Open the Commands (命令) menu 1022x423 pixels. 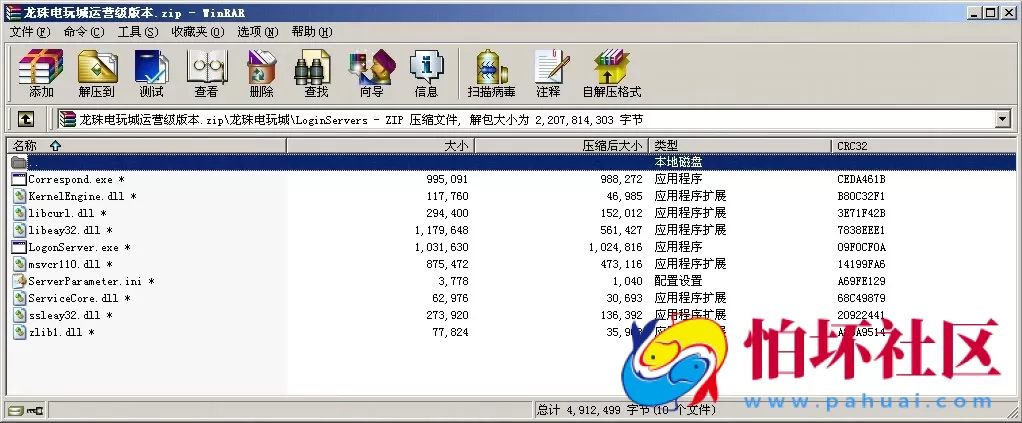[84, 32]
